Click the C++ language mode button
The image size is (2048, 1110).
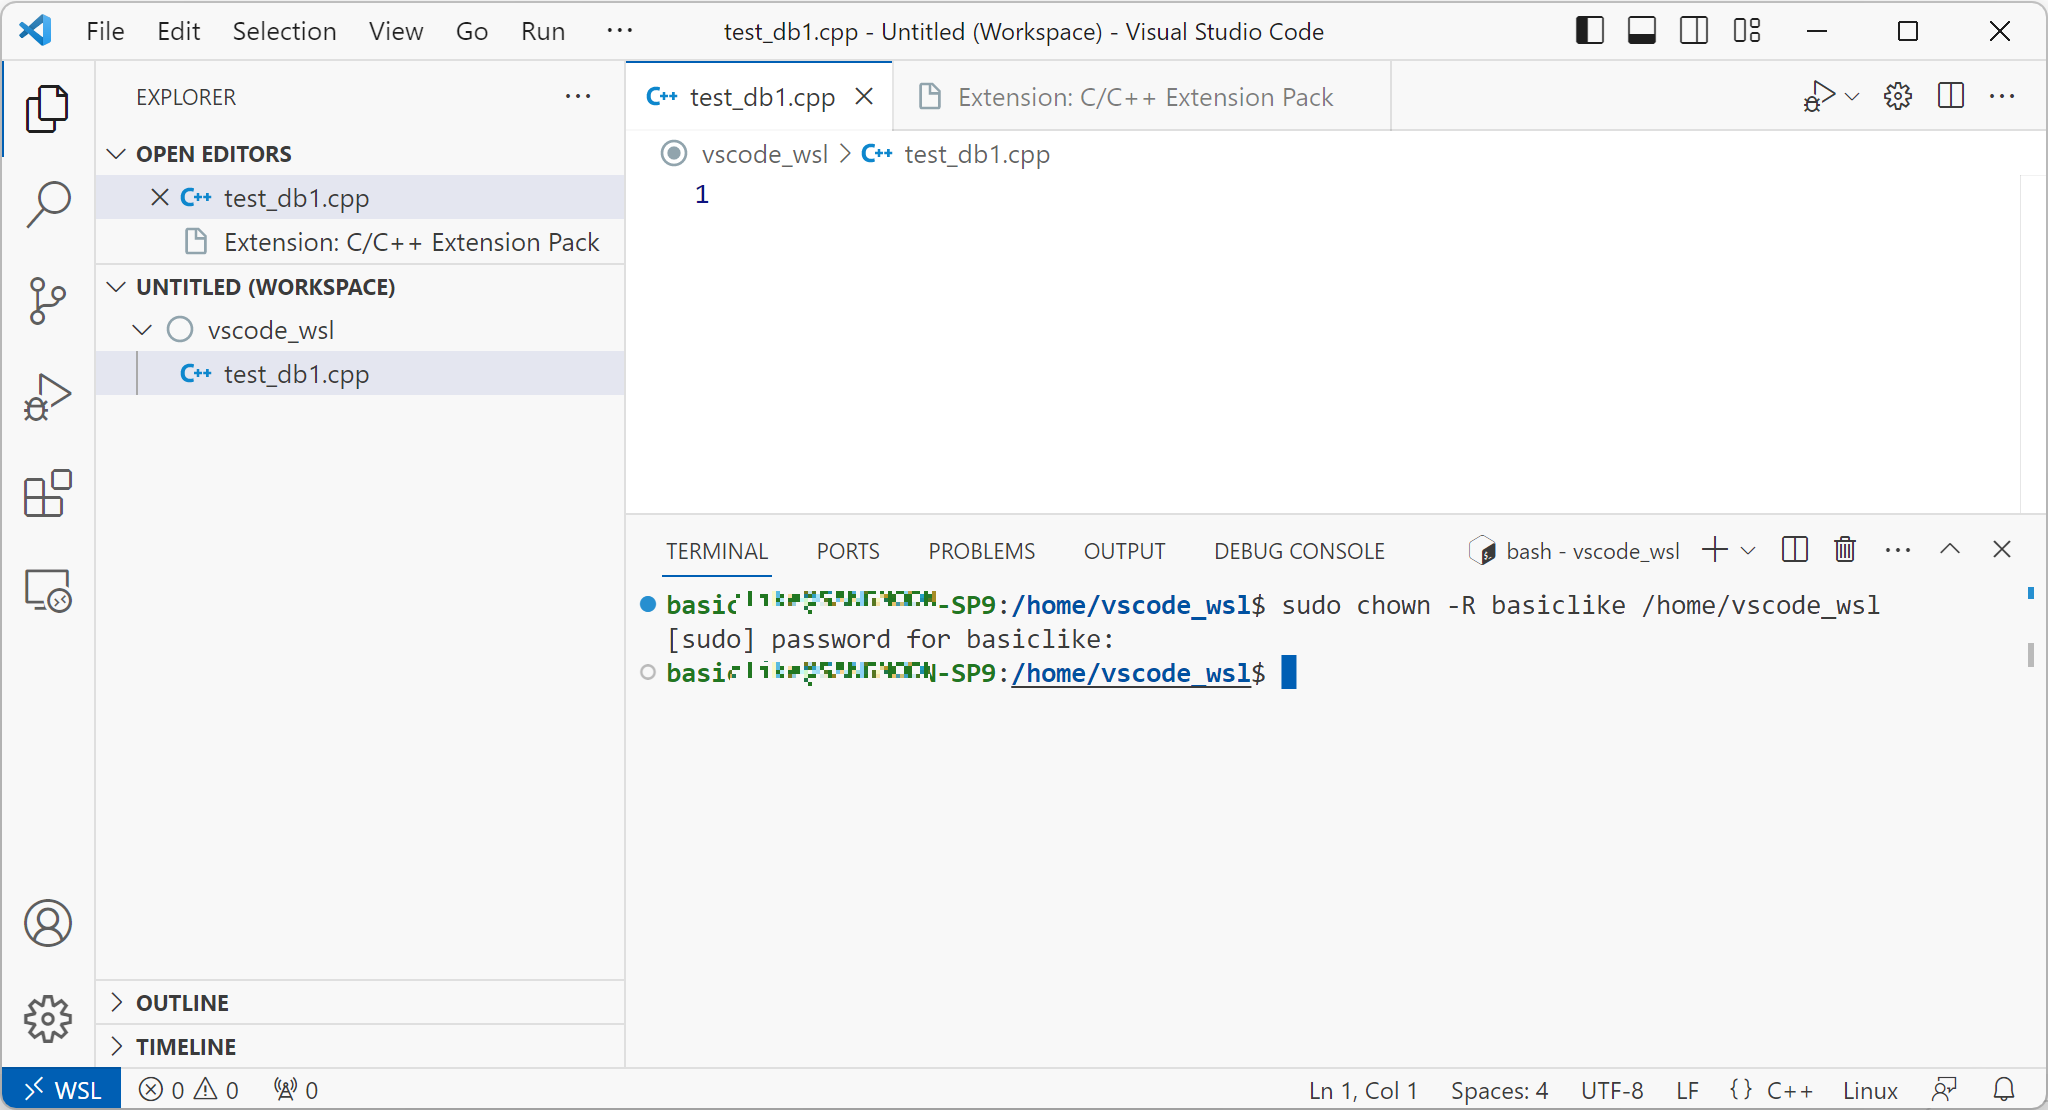point(1789,1090)
